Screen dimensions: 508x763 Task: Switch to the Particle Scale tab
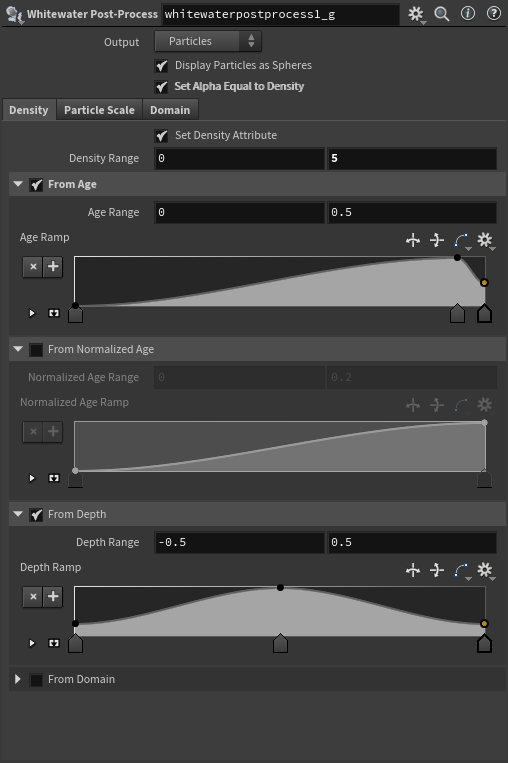[x=99, y=110]
